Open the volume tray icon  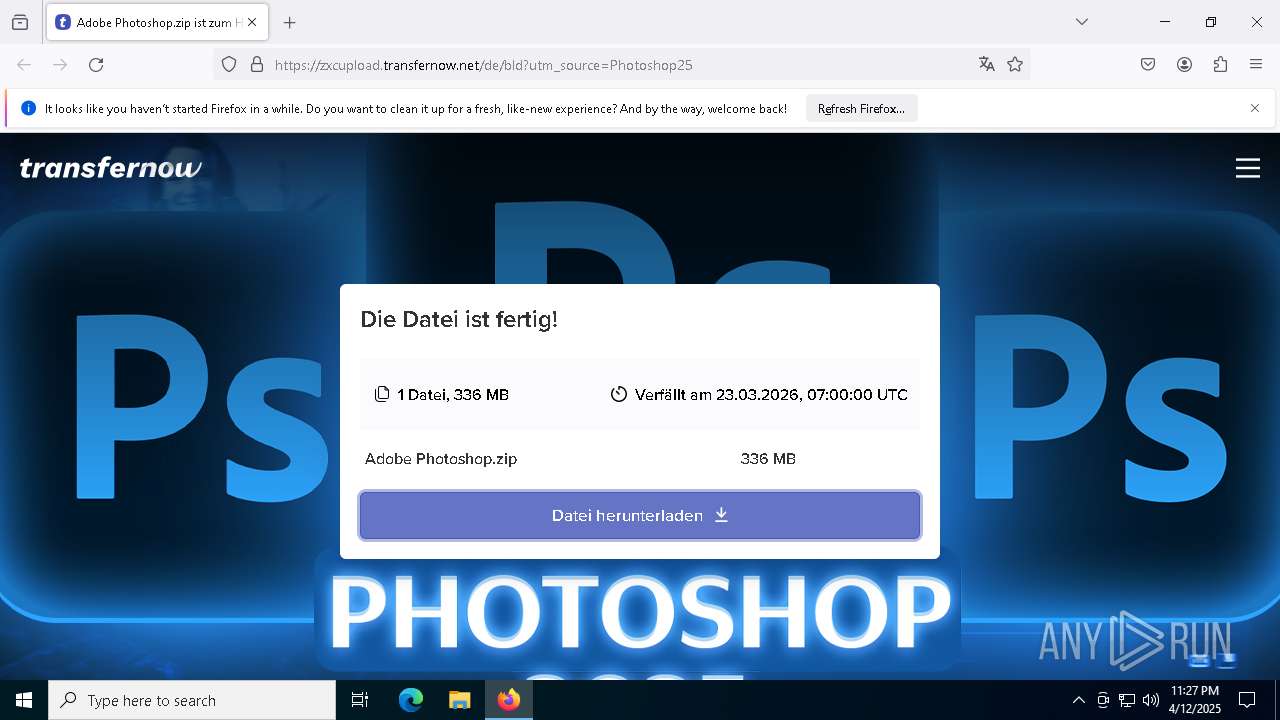coord(1151,700)
